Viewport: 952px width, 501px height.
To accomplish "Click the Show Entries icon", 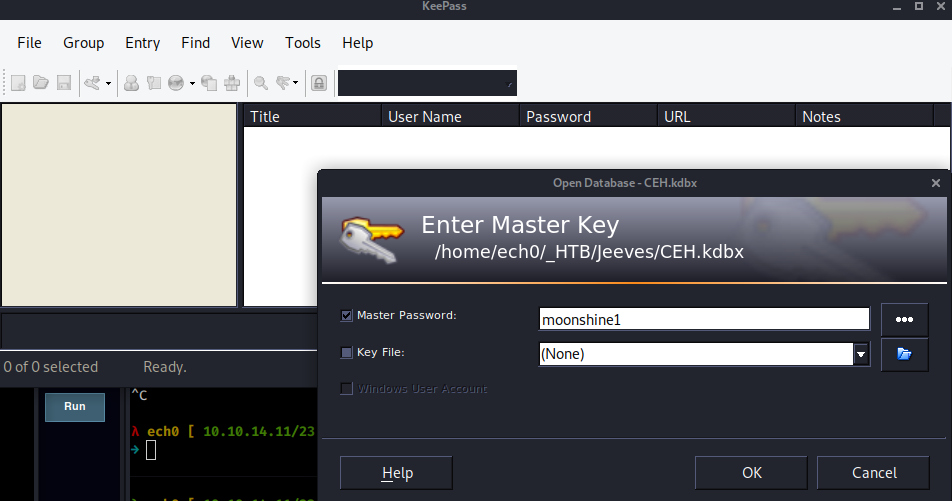I will coord(283,83).
